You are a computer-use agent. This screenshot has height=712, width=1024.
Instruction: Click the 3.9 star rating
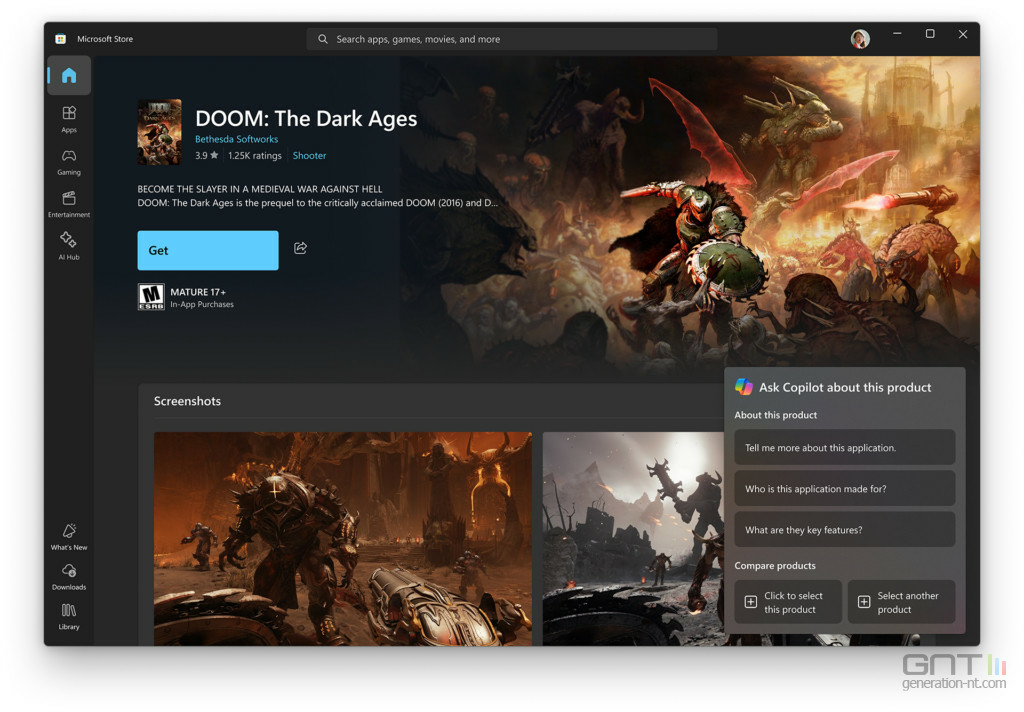tap(206, 155)
